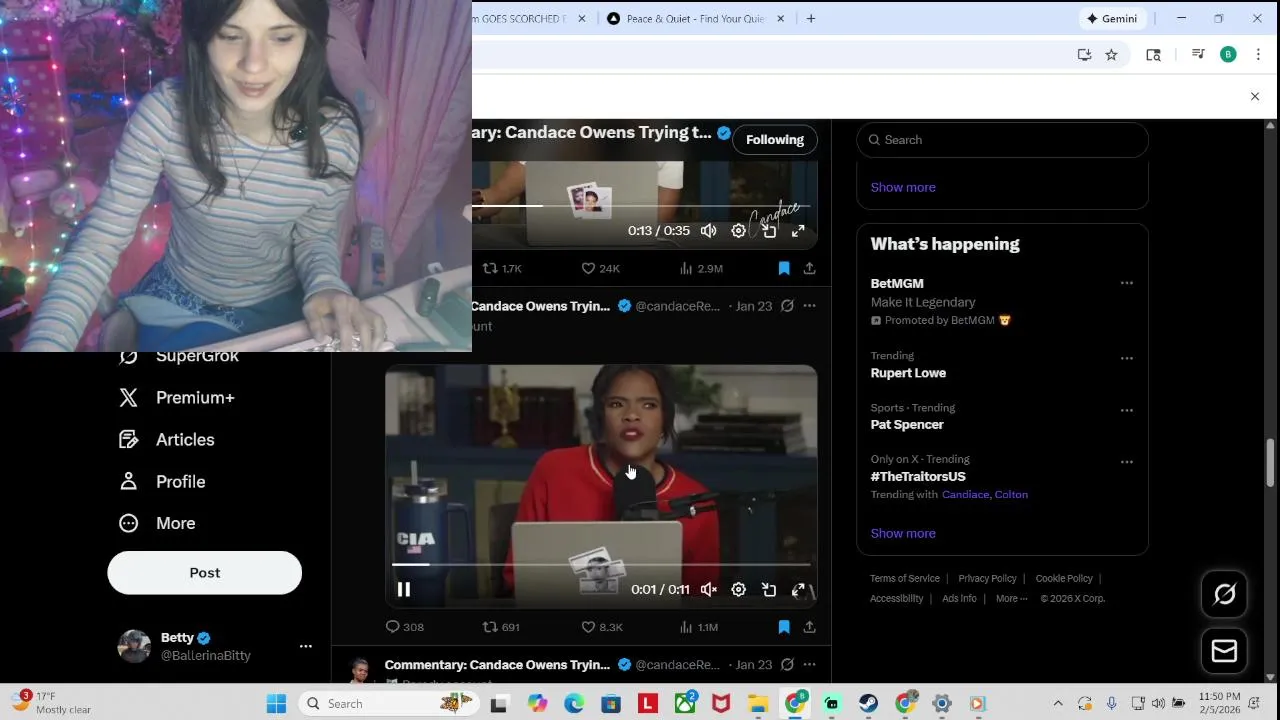View analytics showing 2.9M views
Viewport: 1280px width, 720px height.
pos(701,268)
